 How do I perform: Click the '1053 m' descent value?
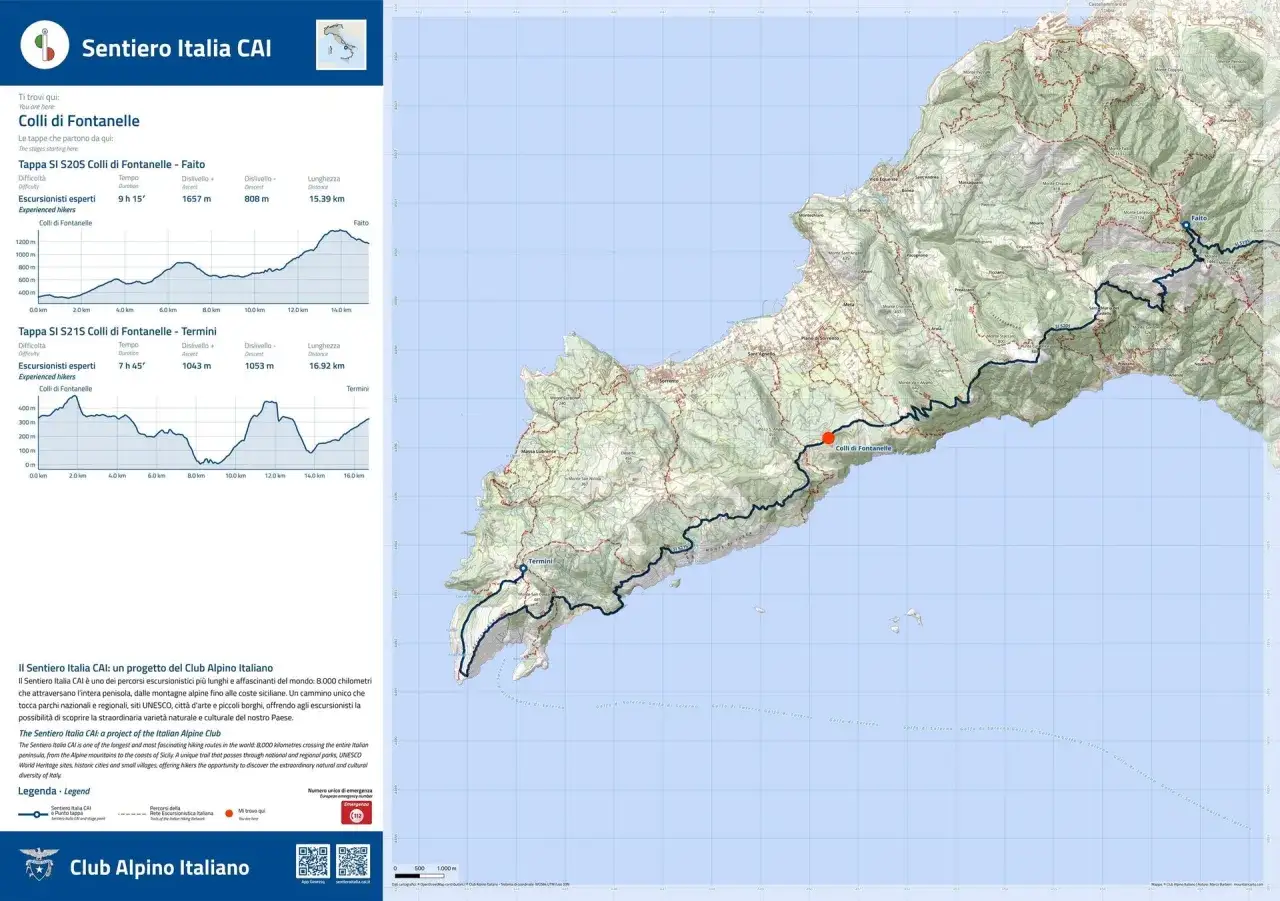click(259, 366)
